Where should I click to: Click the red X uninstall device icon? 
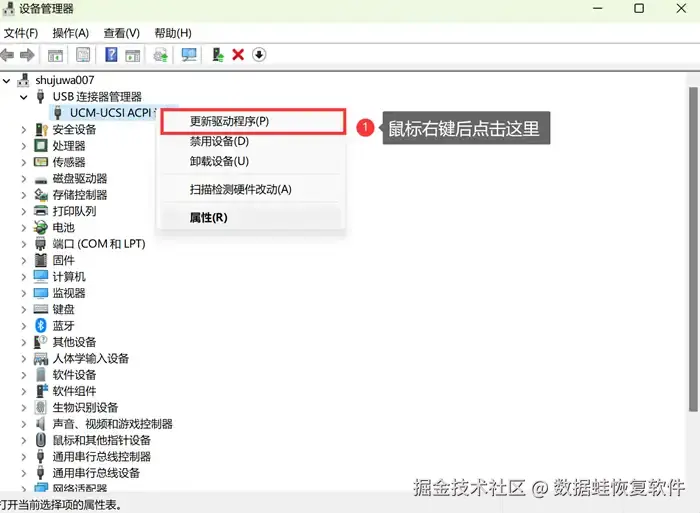click(238, 55)
